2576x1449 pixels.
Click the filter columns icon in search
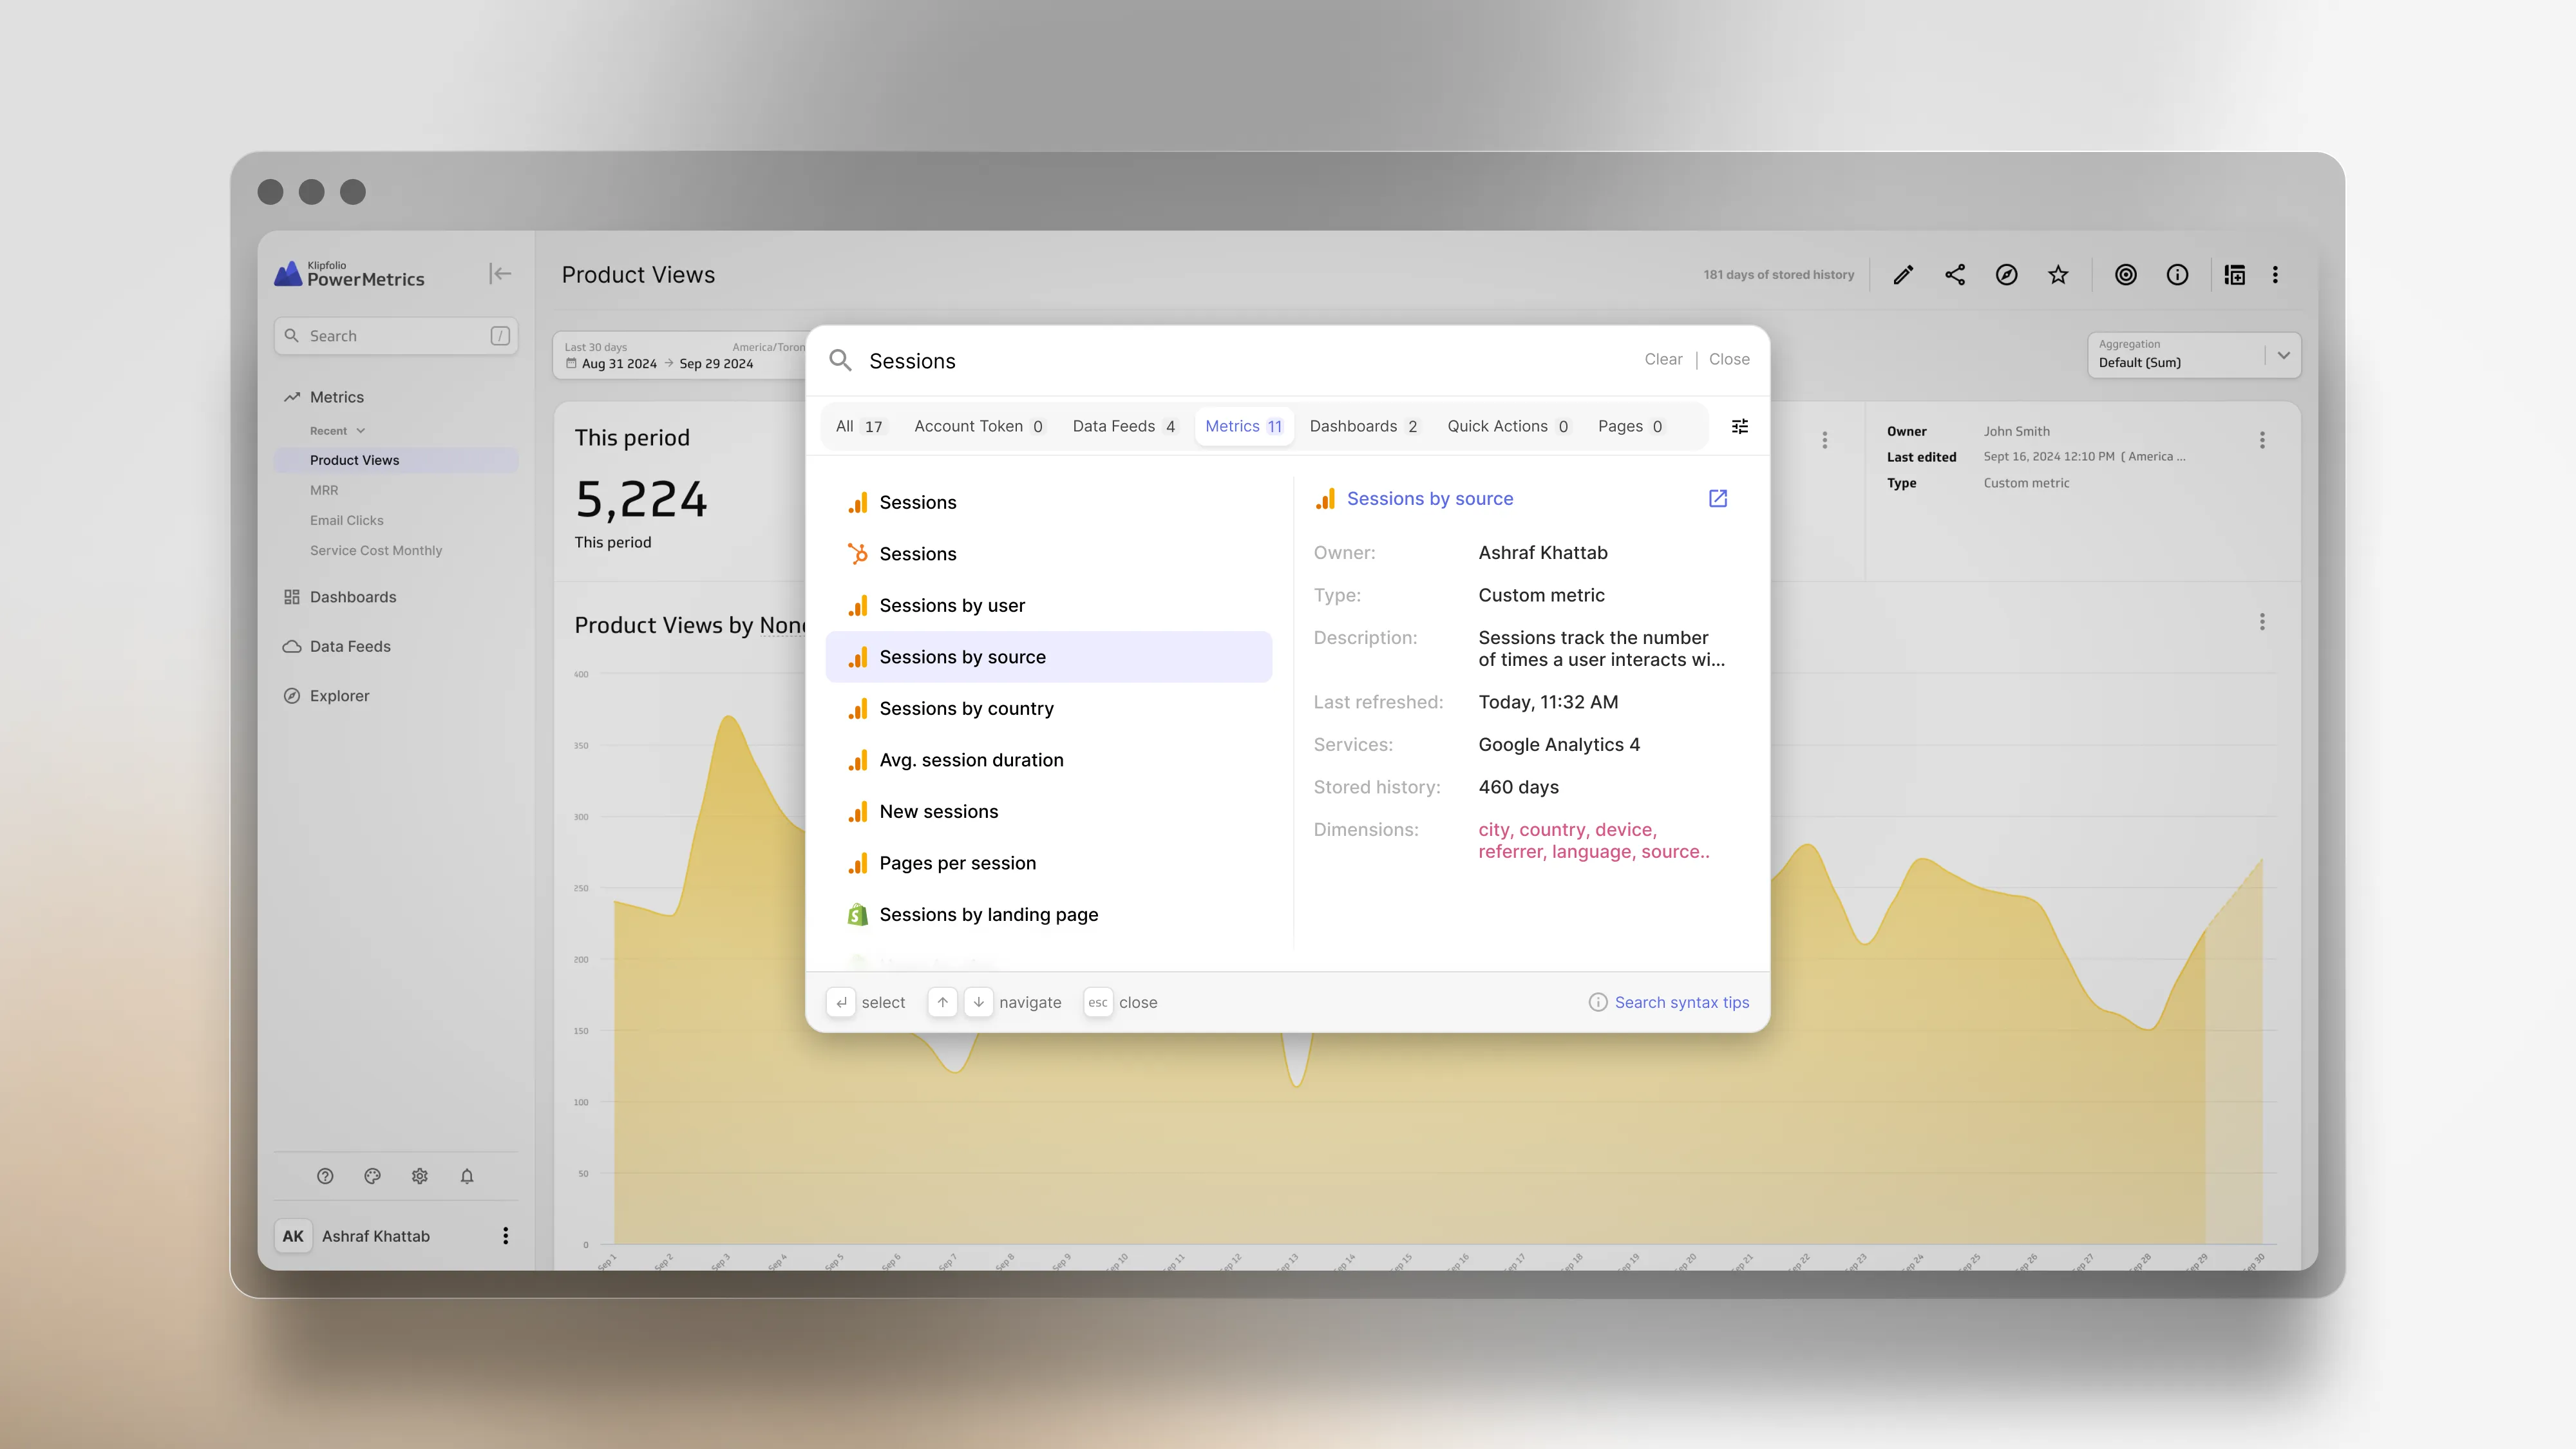pos(1741,426)
